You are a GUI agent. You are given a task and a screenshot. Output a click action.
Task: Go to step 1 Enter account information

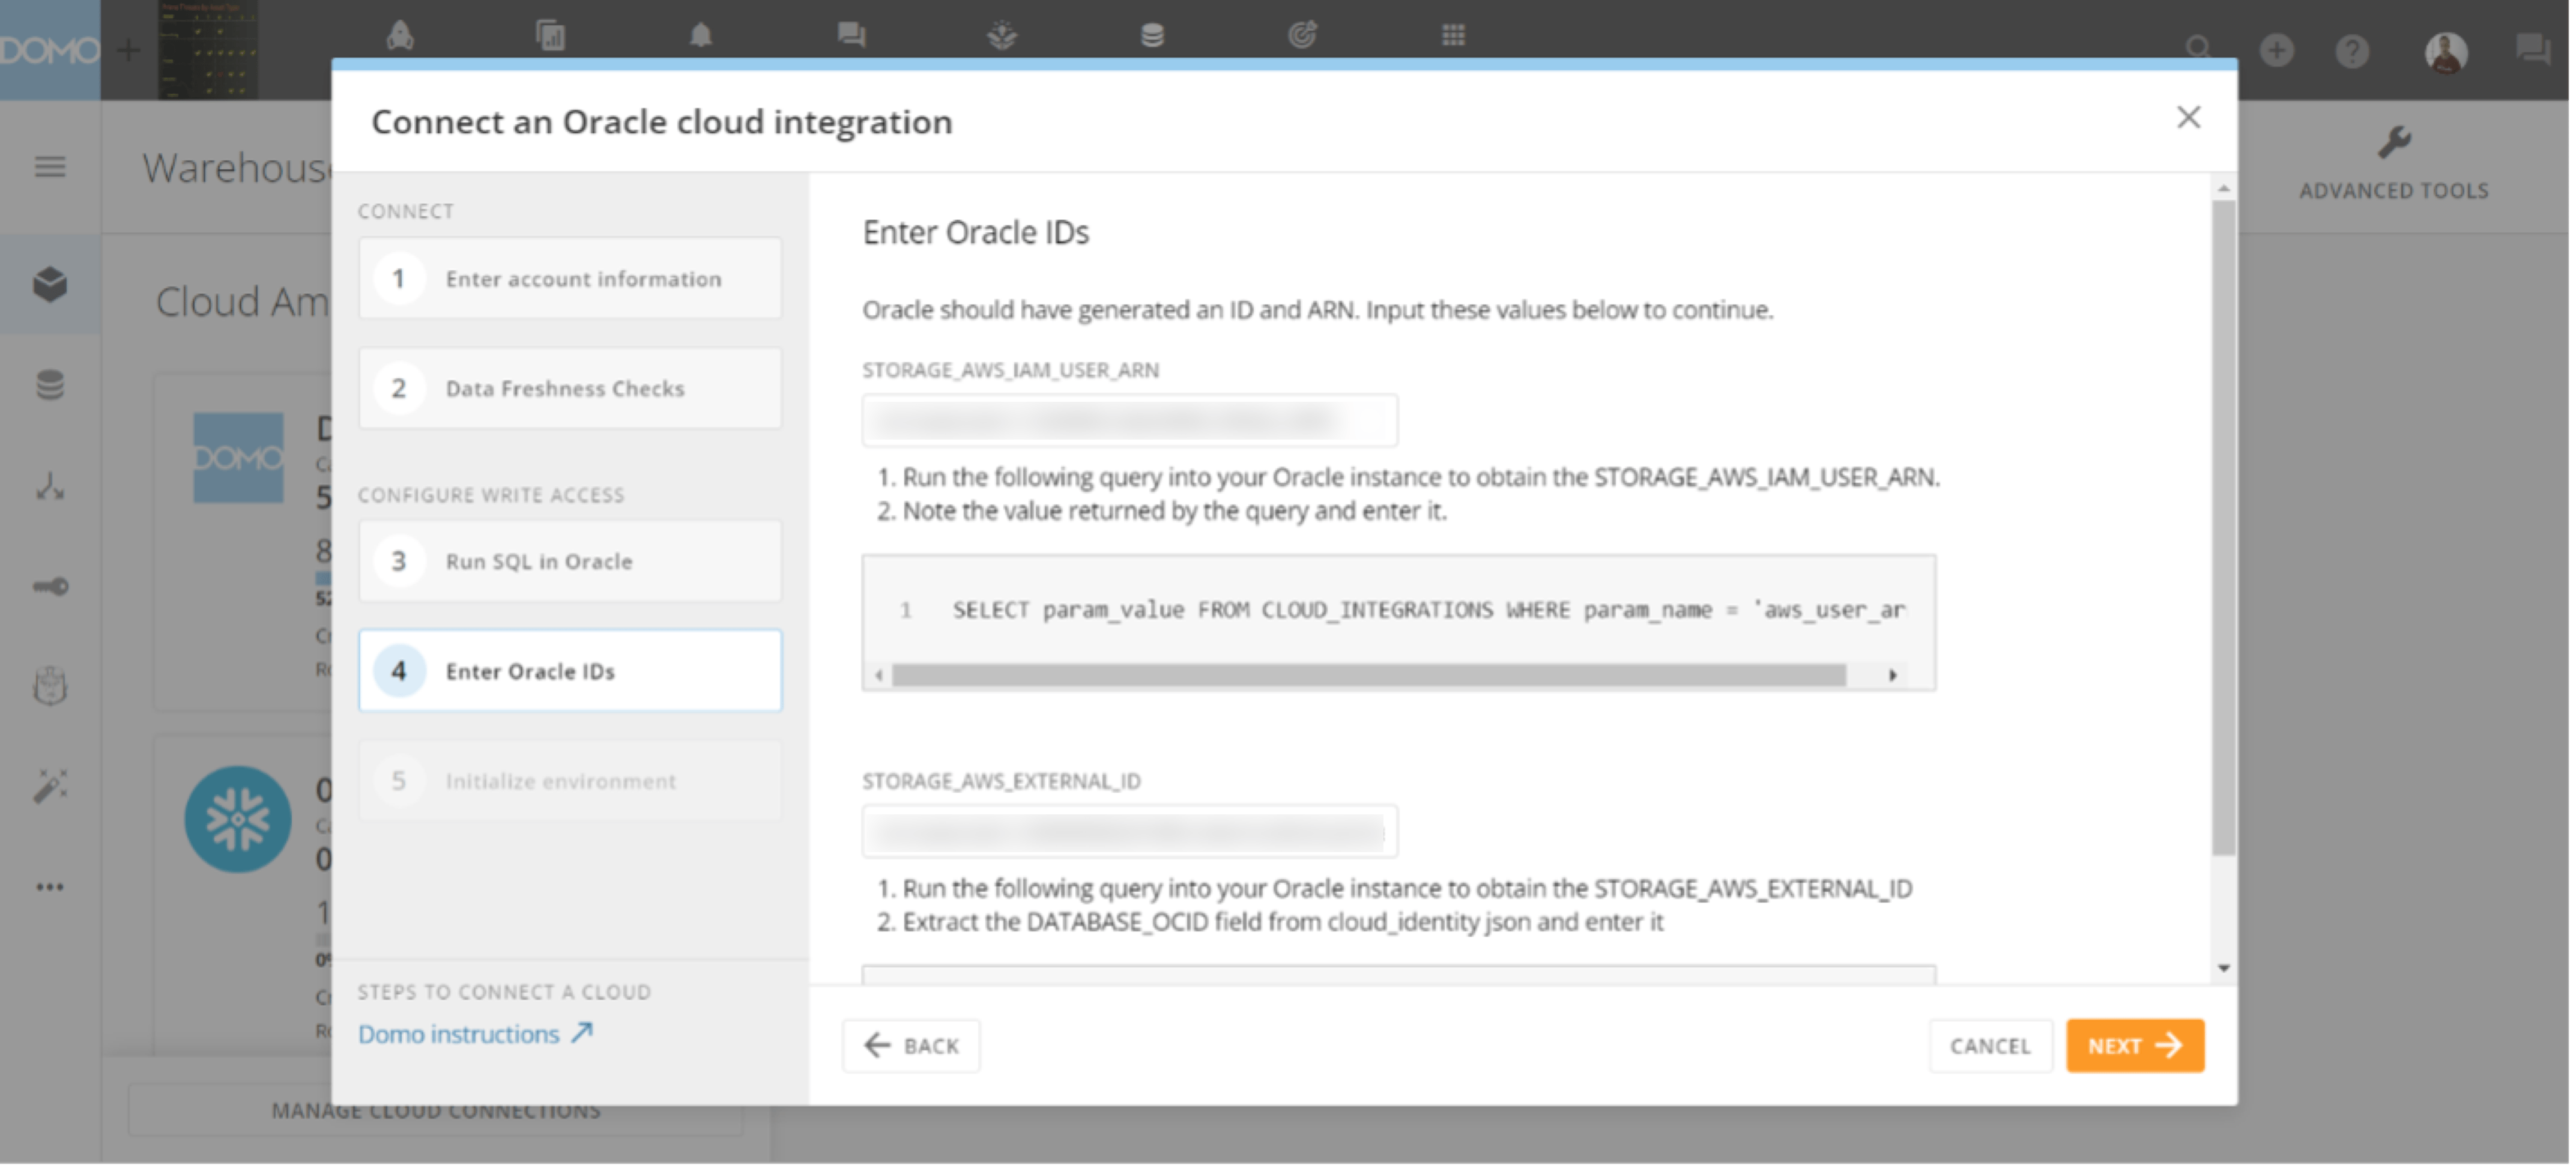(571, 279)
